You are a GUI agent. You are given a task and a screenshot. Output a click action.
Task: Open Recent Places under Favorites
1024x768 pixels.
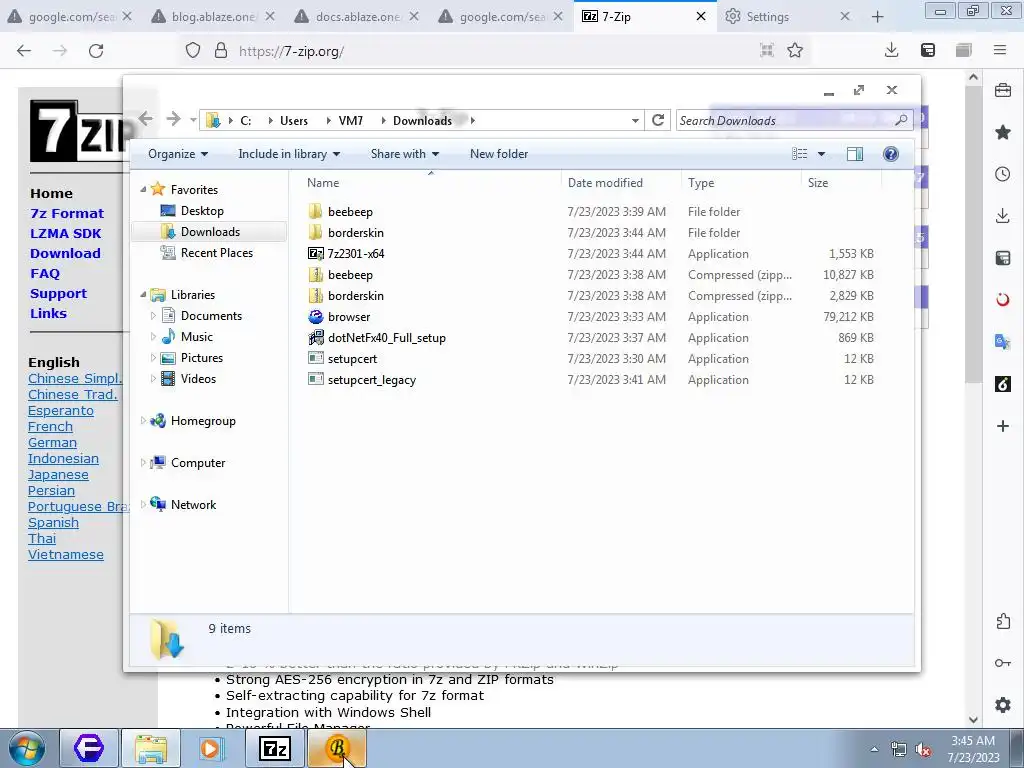(x=216, y=253)
